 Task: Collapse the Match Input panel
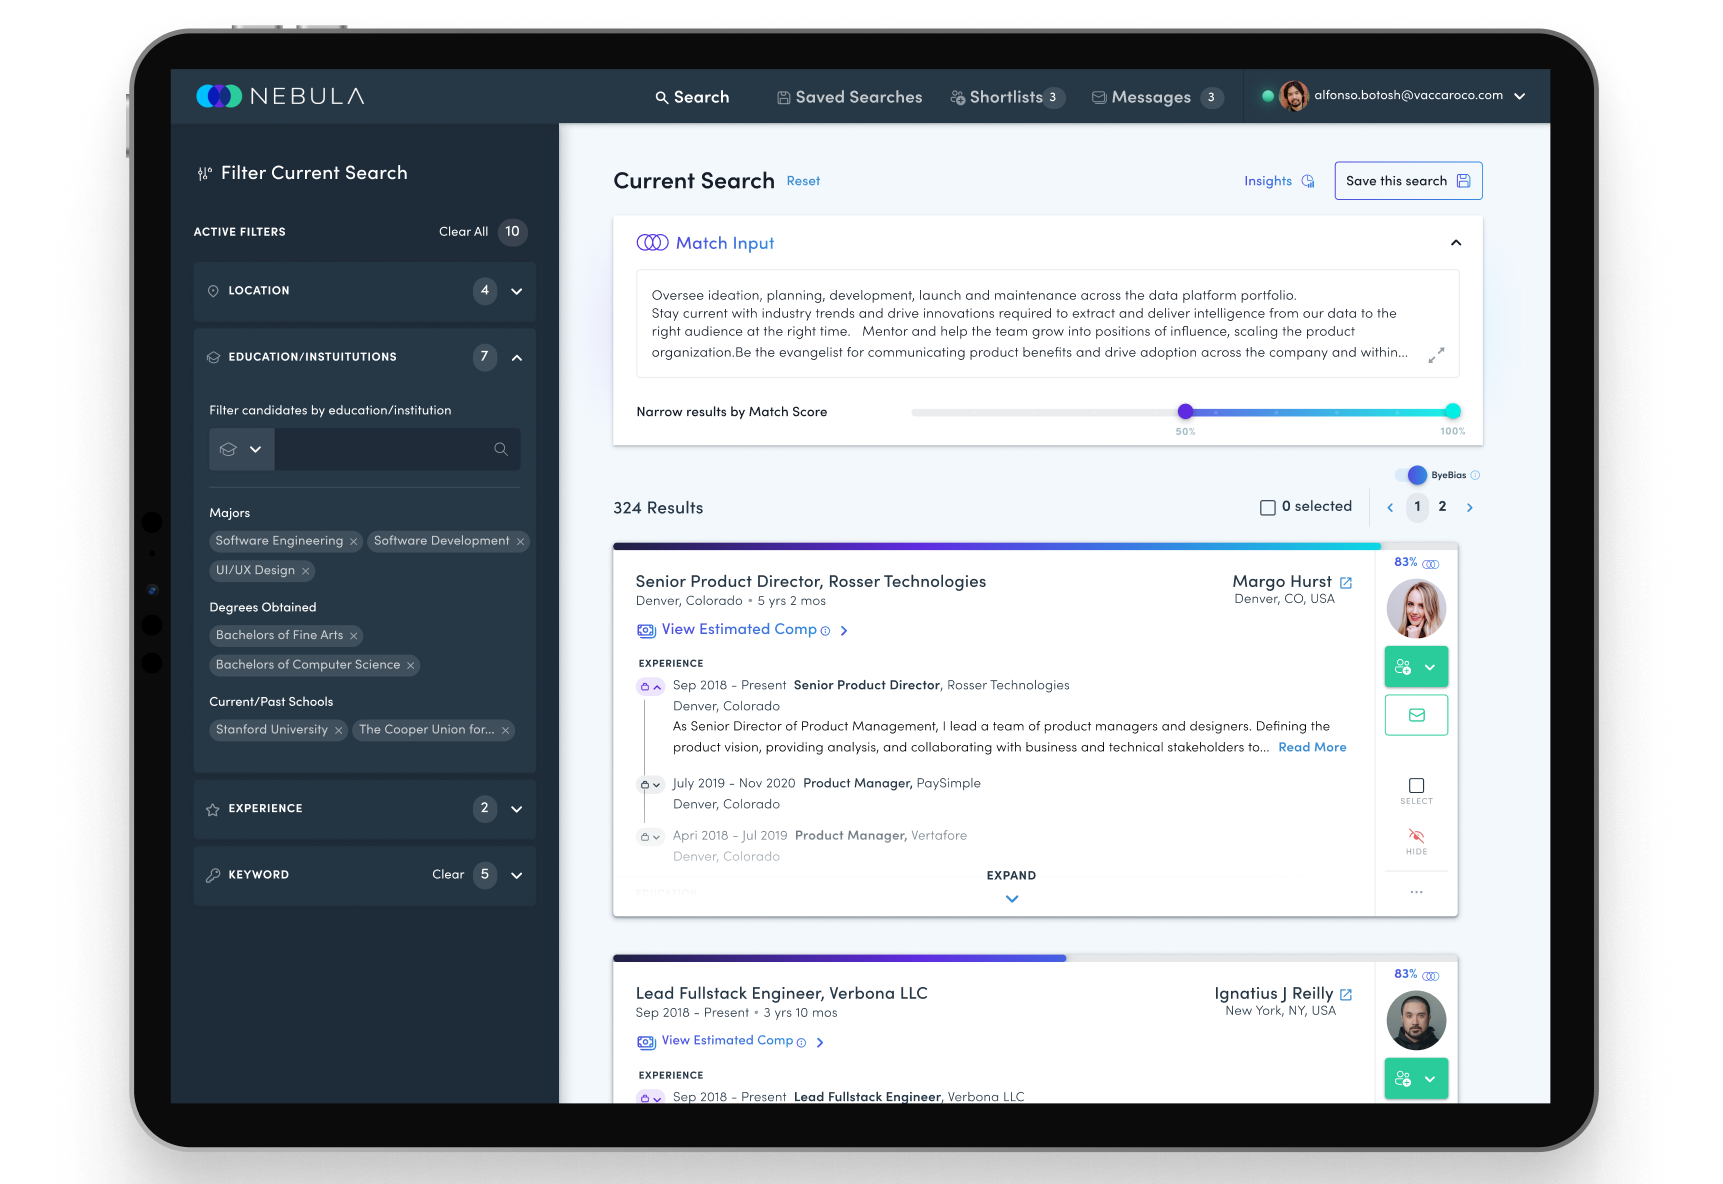pos(1456,243)
